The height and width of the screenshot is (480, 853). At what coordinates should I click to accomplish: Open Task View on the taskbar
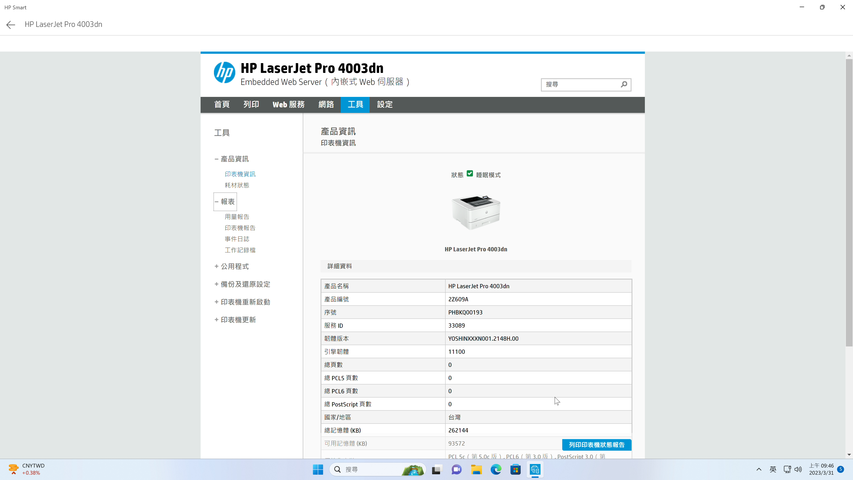pos(436,470)
